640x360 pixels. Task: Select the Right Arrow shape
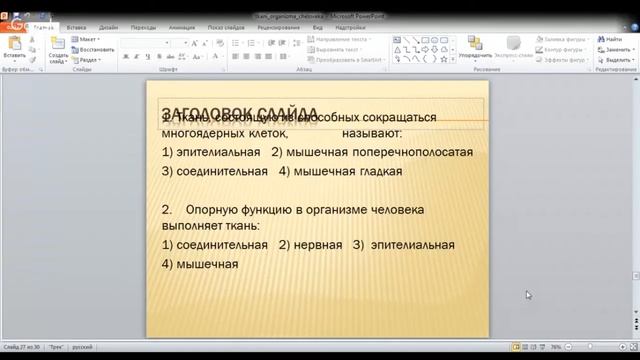[425, 50]
